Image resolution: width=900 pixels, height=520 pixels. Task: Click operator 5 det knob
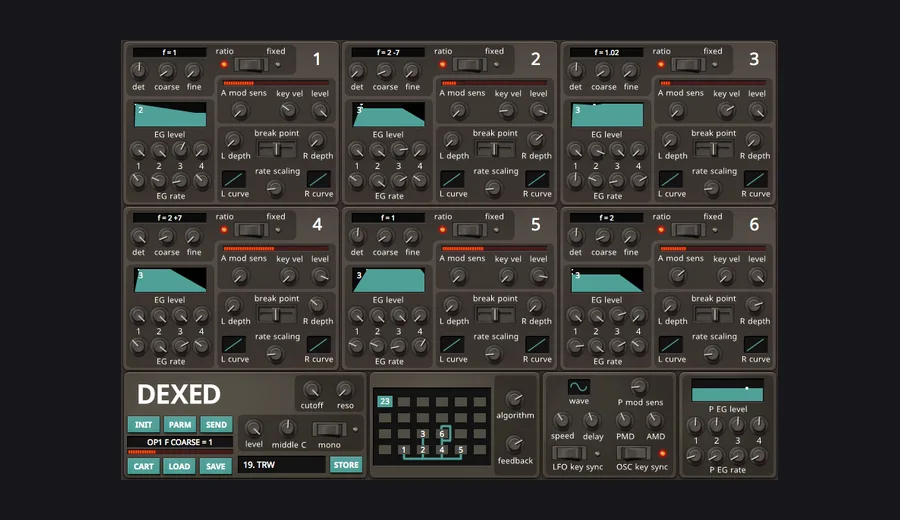point(357,236)
